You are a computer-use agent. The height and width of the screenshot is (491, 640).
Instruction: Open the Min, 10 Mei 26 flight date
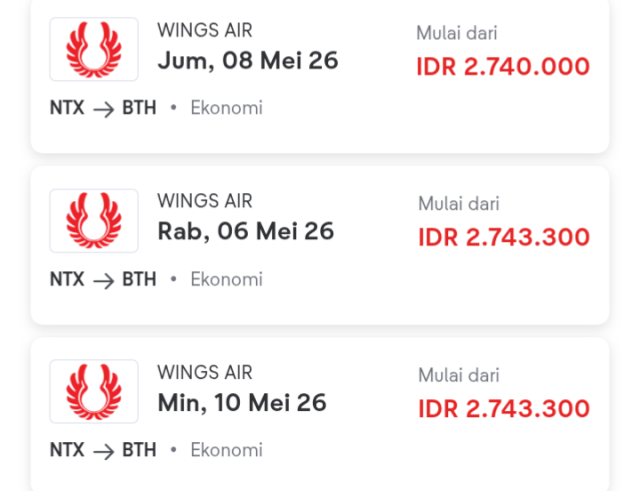click(242, 403)
